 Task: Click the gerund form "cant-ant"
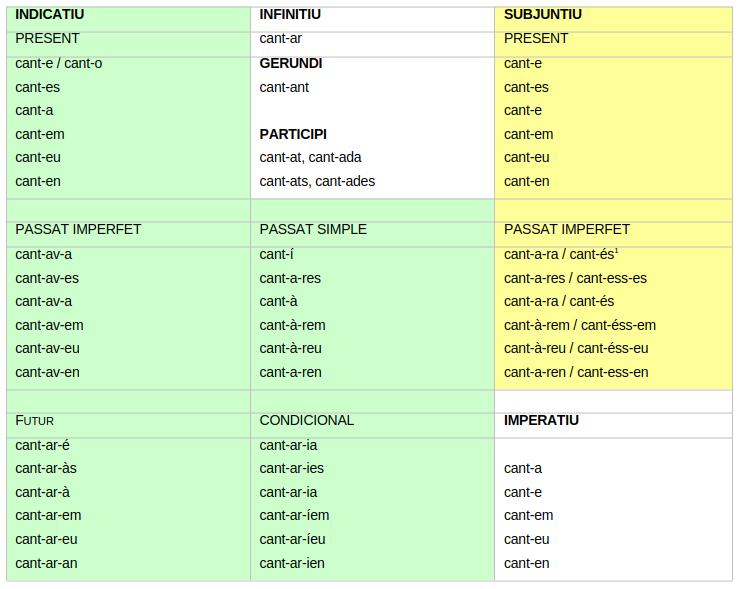tap(284, 87)
